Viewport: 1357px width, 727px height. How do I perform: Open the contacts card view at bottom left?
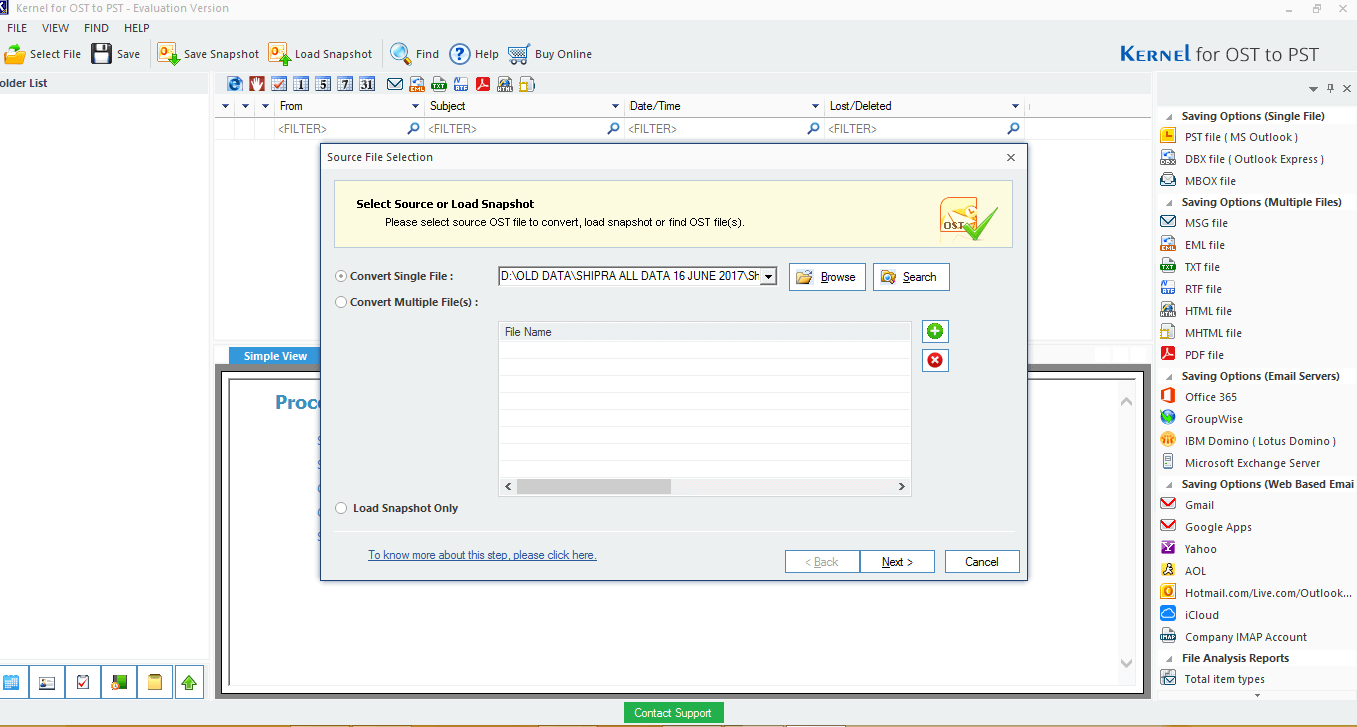(x=47, y=683)
